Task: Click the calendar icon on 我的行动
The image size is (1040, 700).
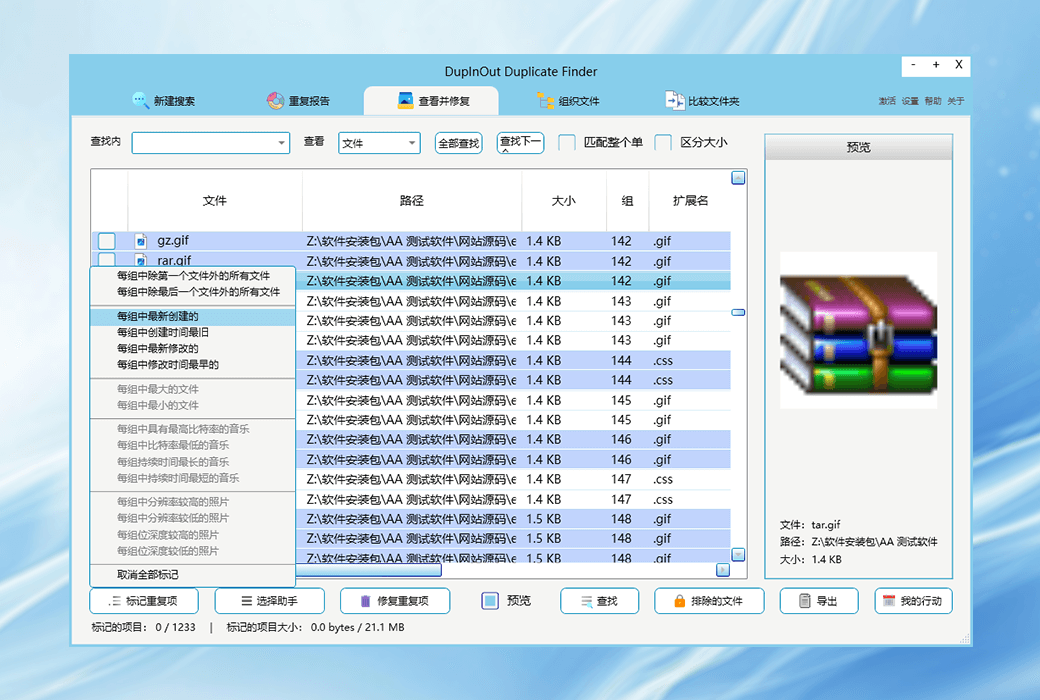Action: click(x=889, y=601)
